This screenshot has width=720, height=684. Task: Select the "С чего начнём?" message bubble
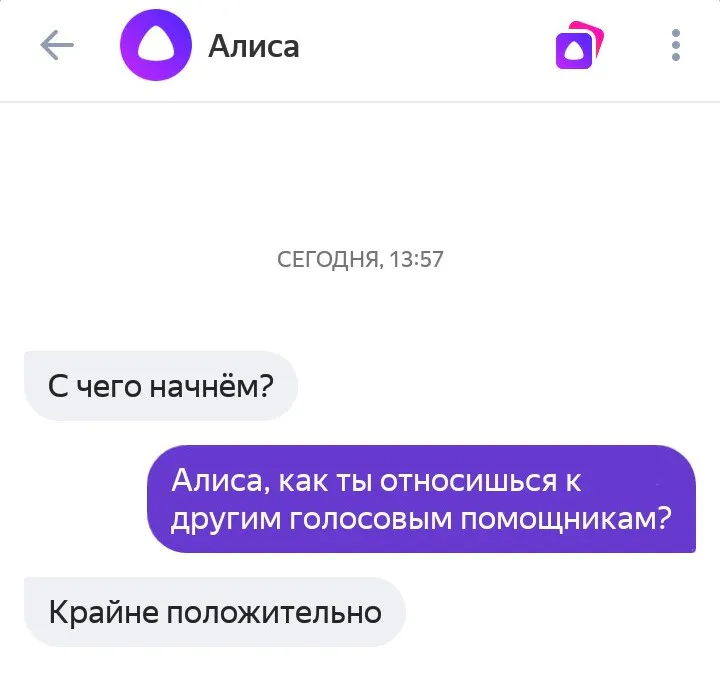[161, 386]
